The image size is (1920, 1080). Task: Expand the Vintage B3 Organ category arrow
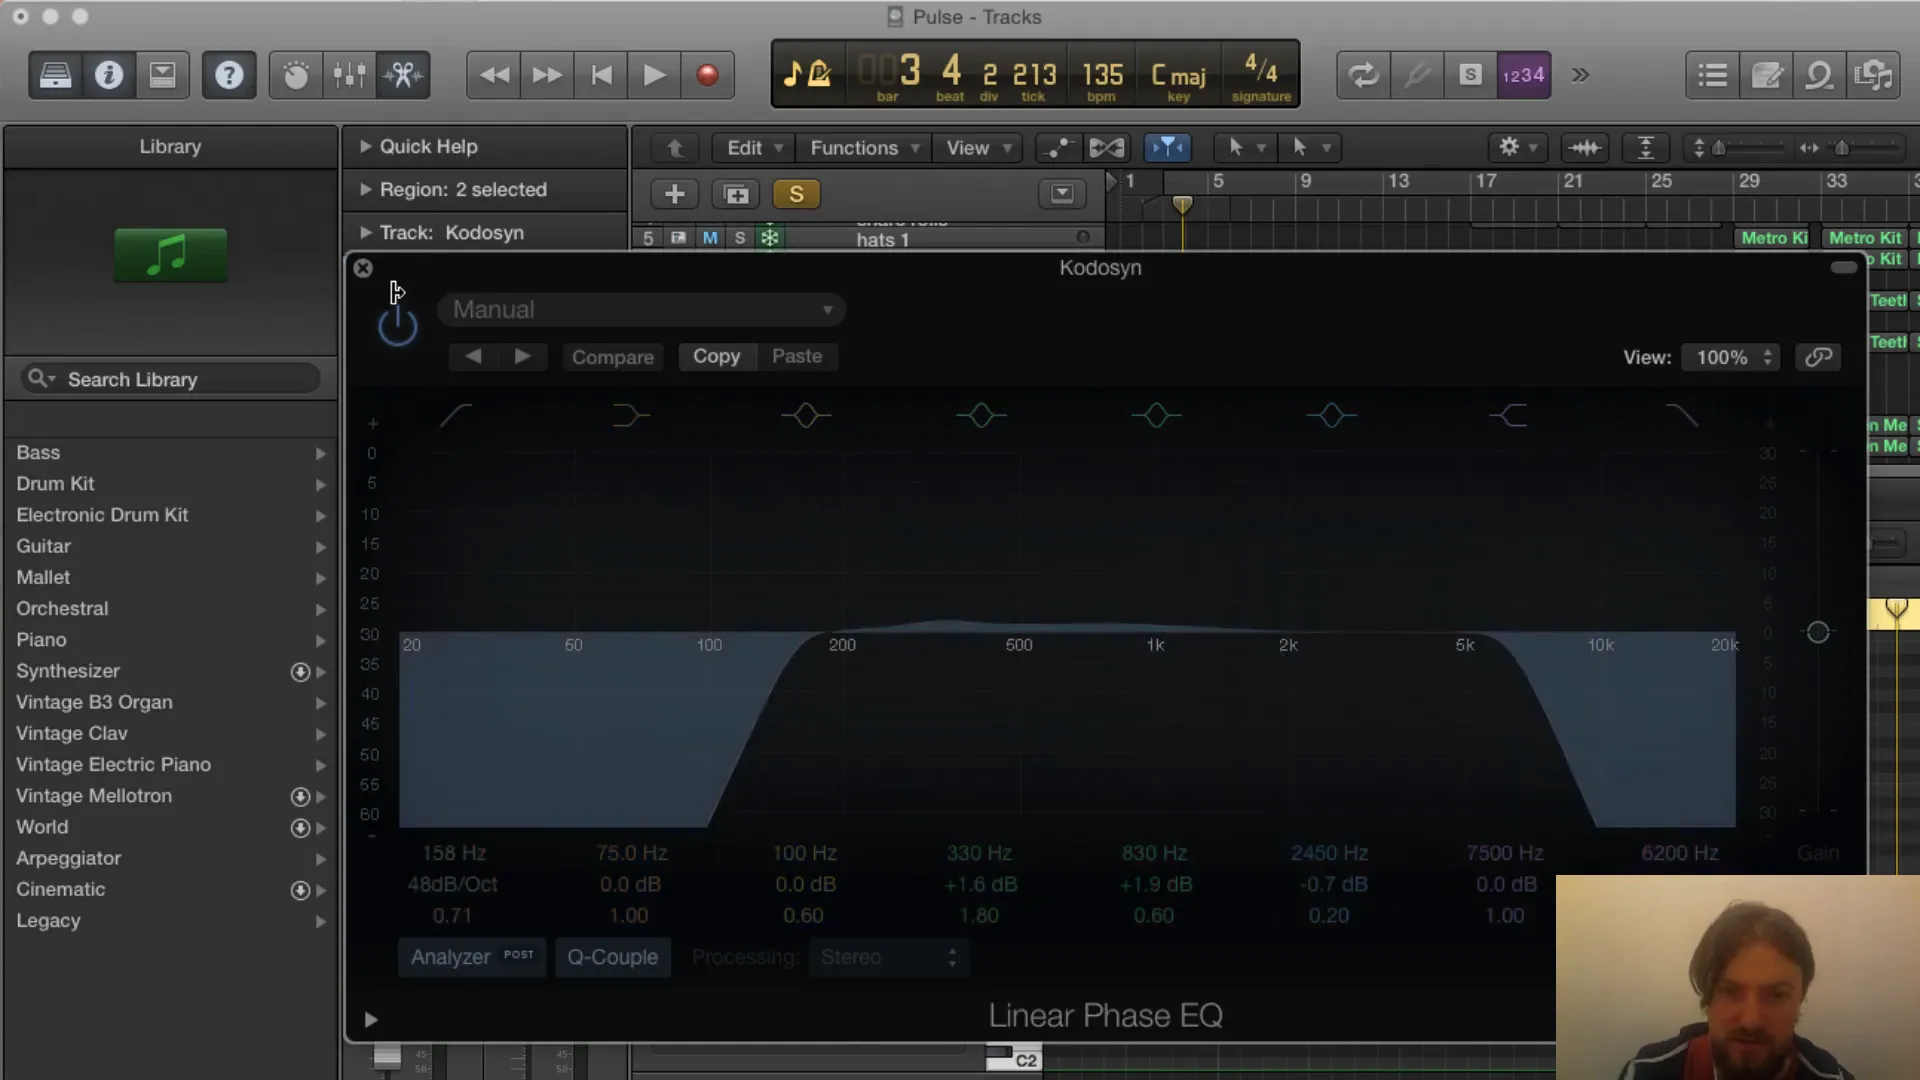click(x=321, y=703)
